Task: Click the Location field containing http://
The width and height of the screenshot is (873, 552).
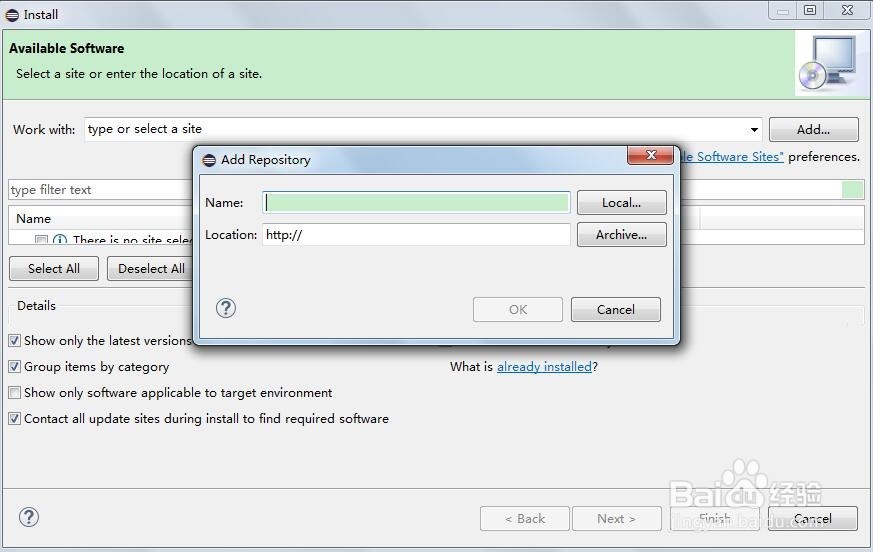Action: point(416,235)
